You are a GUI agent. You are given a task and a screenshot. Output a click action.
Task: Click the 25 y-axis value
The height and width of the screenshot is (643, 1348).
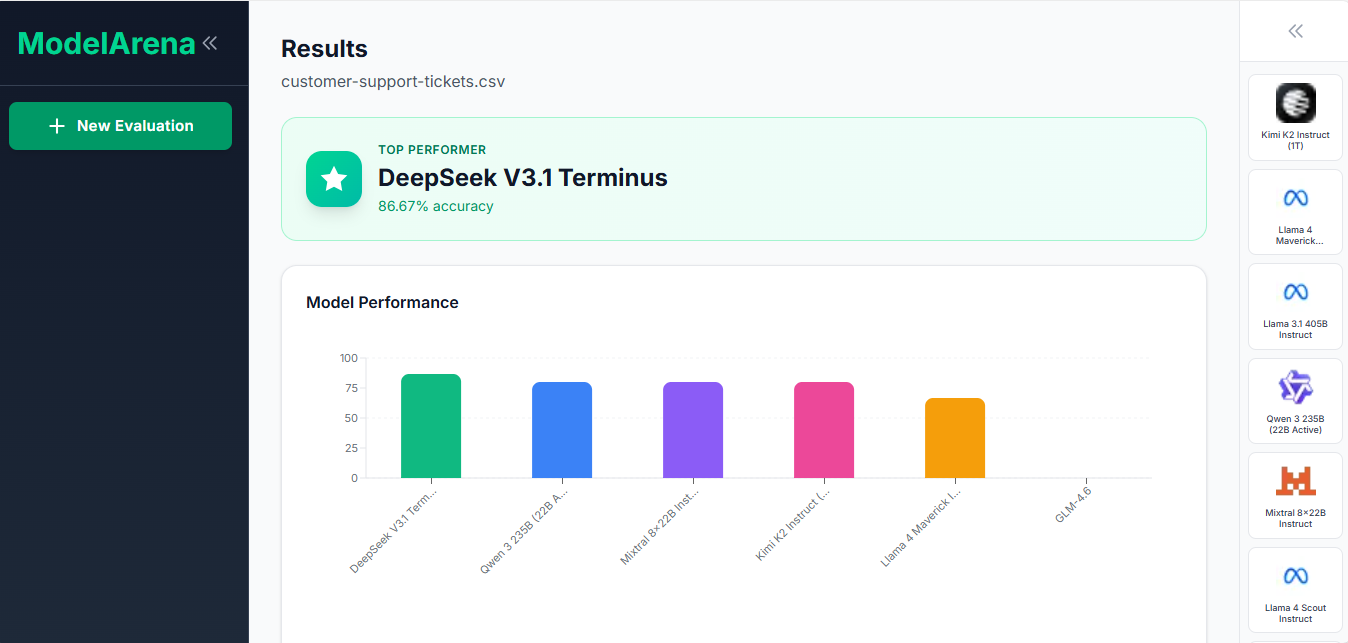351,448
